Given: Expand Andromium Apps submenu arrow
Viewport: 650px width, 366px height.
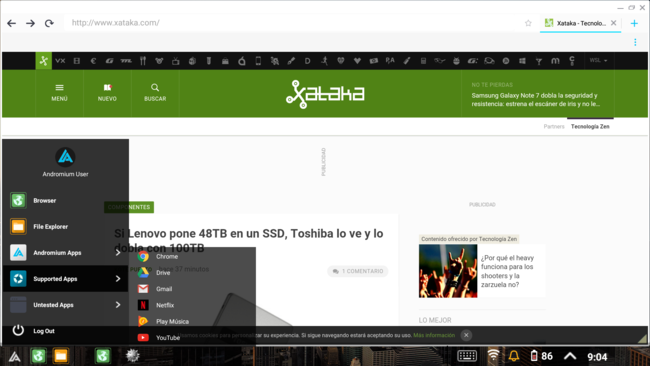Looking at the screenshot, I should (118, 253).
